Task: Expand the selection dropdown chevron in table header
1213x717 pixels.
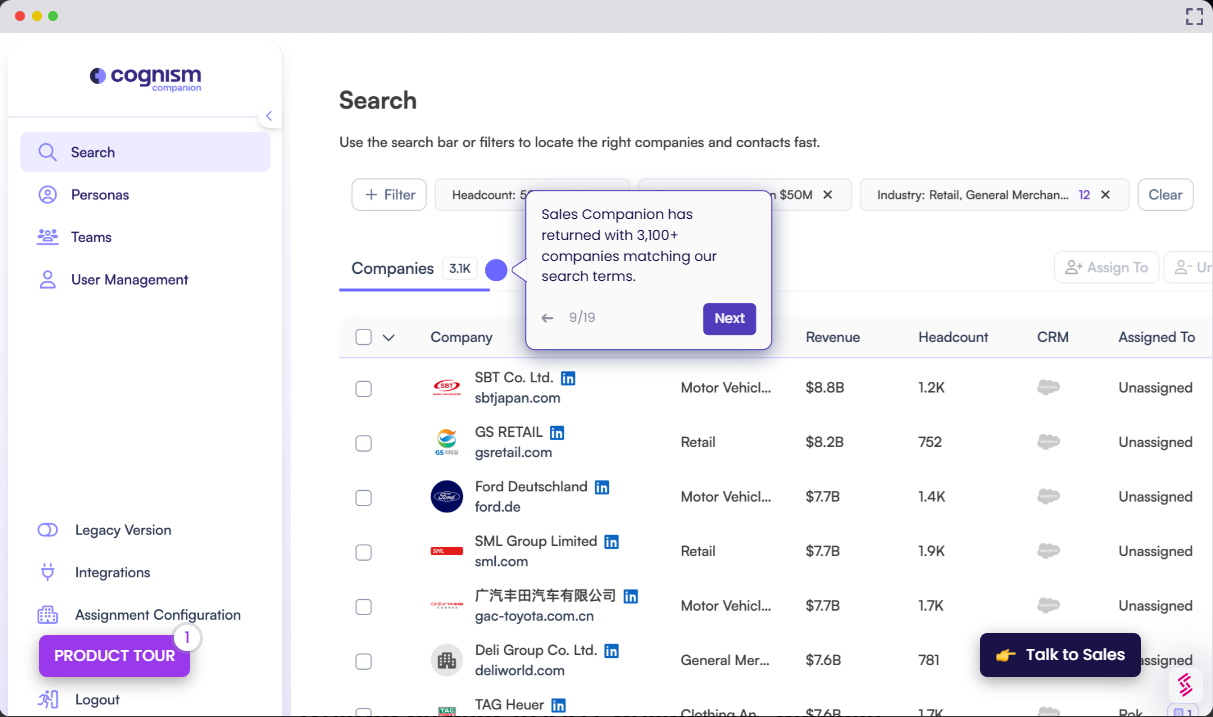Action: click(x=389, y=338)
